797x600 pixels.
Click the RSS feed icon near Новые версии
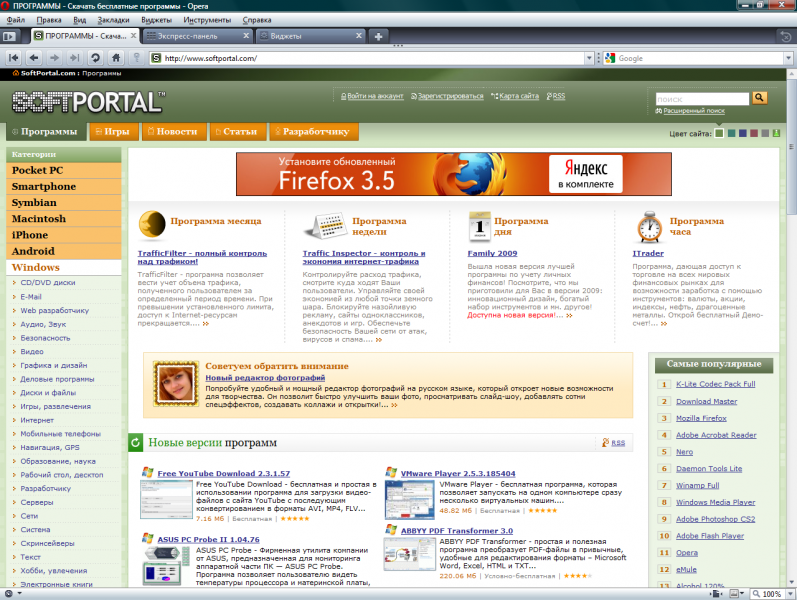tap(605, 442)
